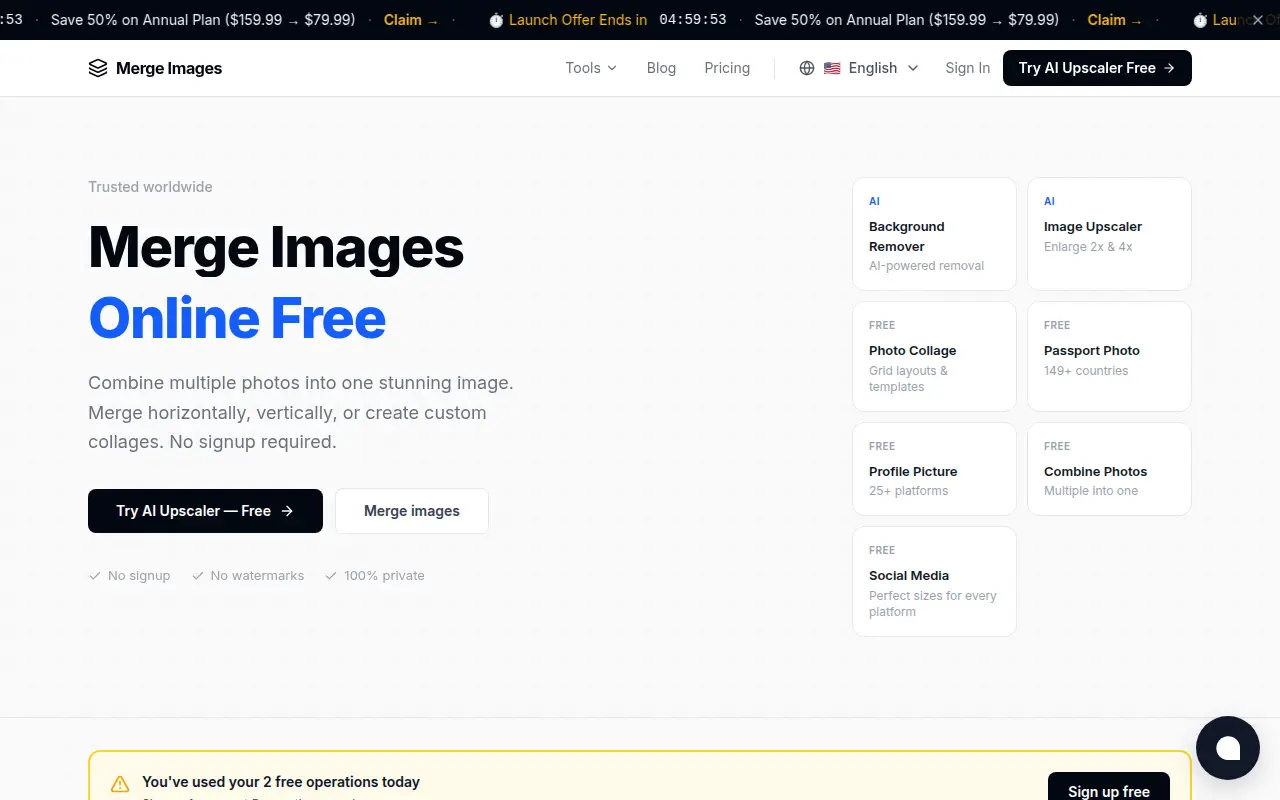Open the Tools dropdown menu

591,68
